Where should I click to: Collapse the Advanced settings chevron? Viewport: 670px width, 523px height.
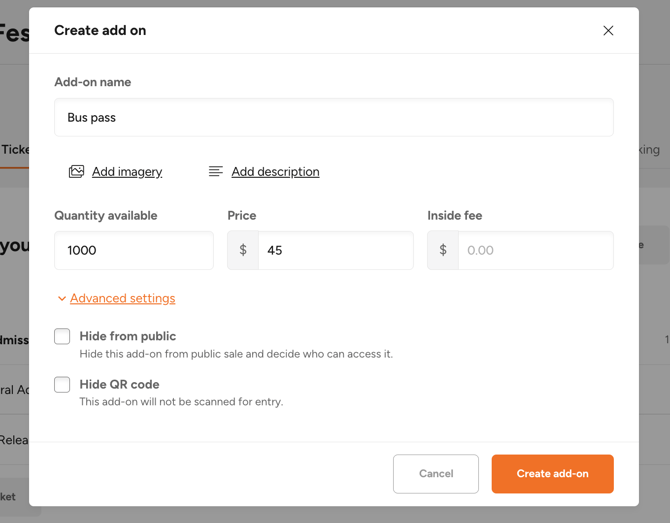pyautogui.click(x=62, y=298)
